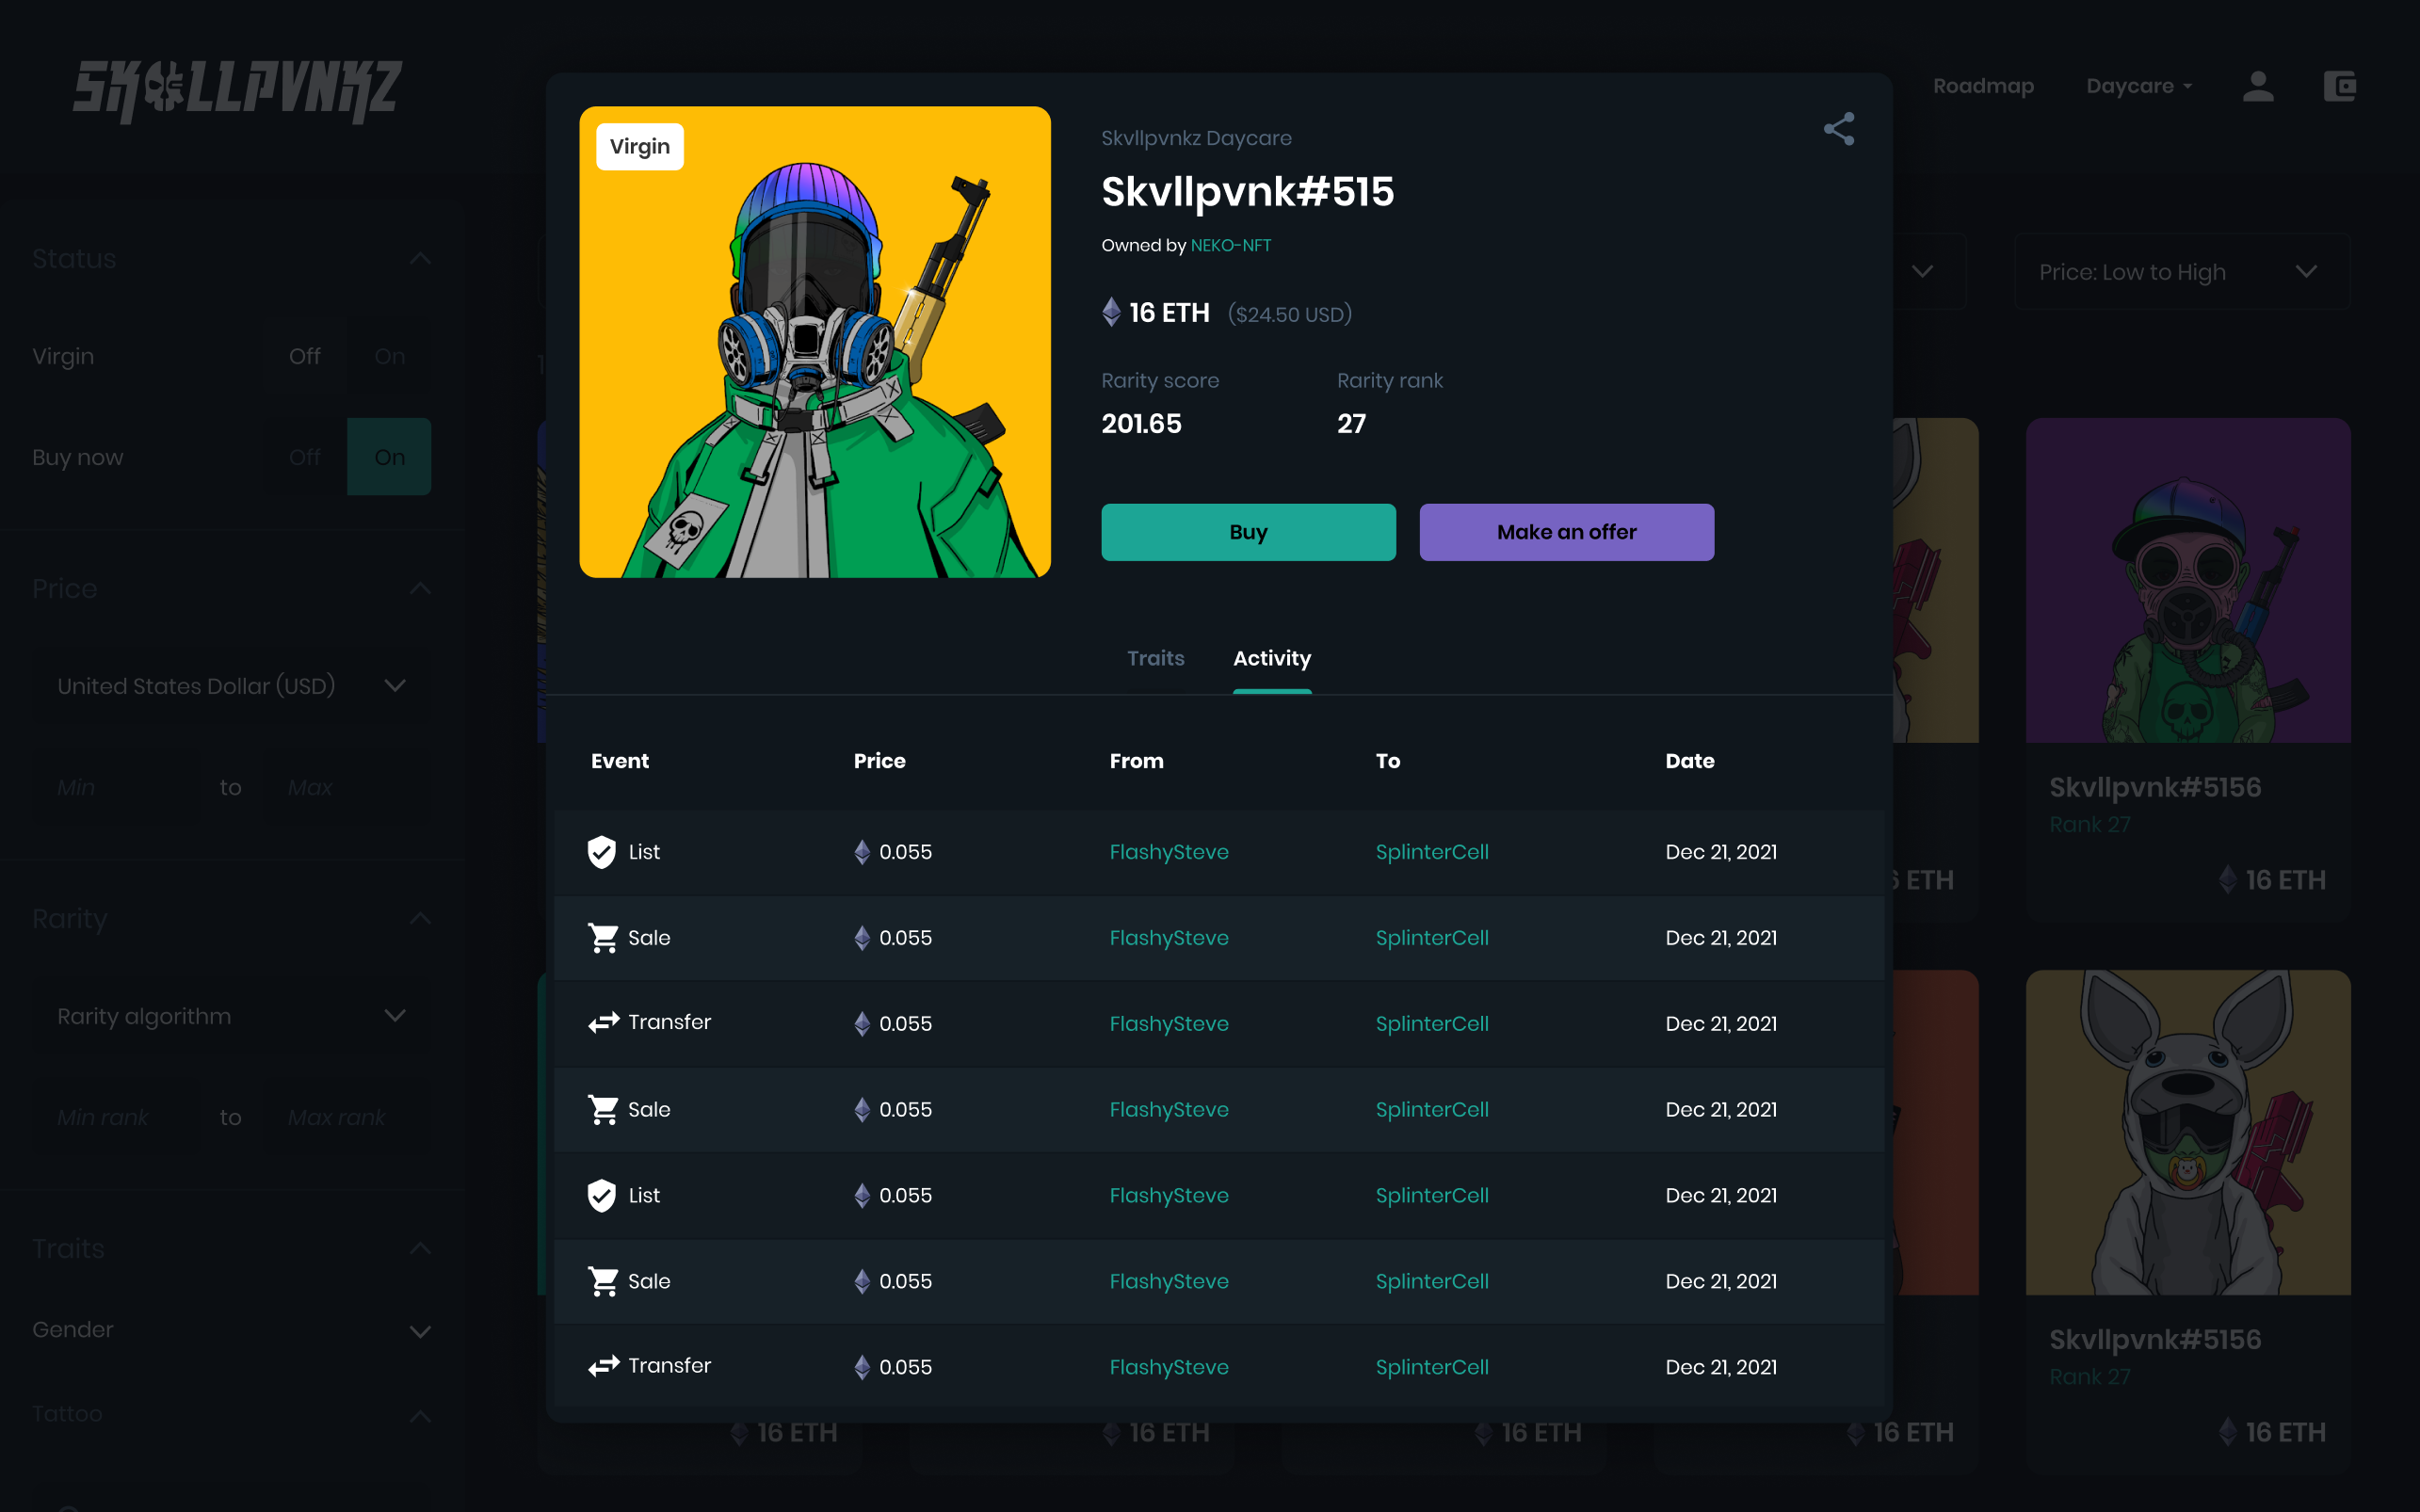Viewport: 2420px width, 1512px height.
Task: Click the Max price input field
Action: click(x=347, y=788)
